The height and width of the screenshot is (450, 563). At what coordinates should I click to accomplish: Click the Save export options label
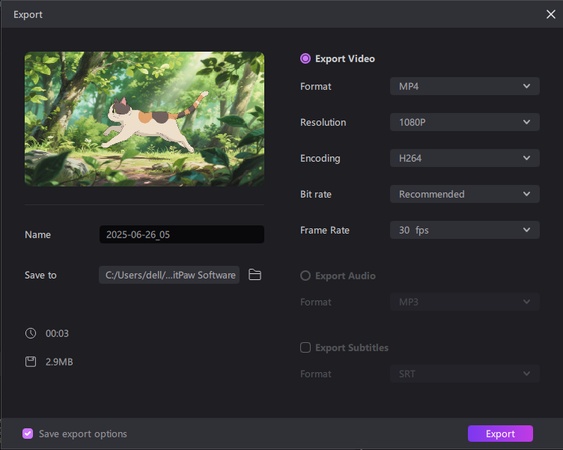[83, 434]
